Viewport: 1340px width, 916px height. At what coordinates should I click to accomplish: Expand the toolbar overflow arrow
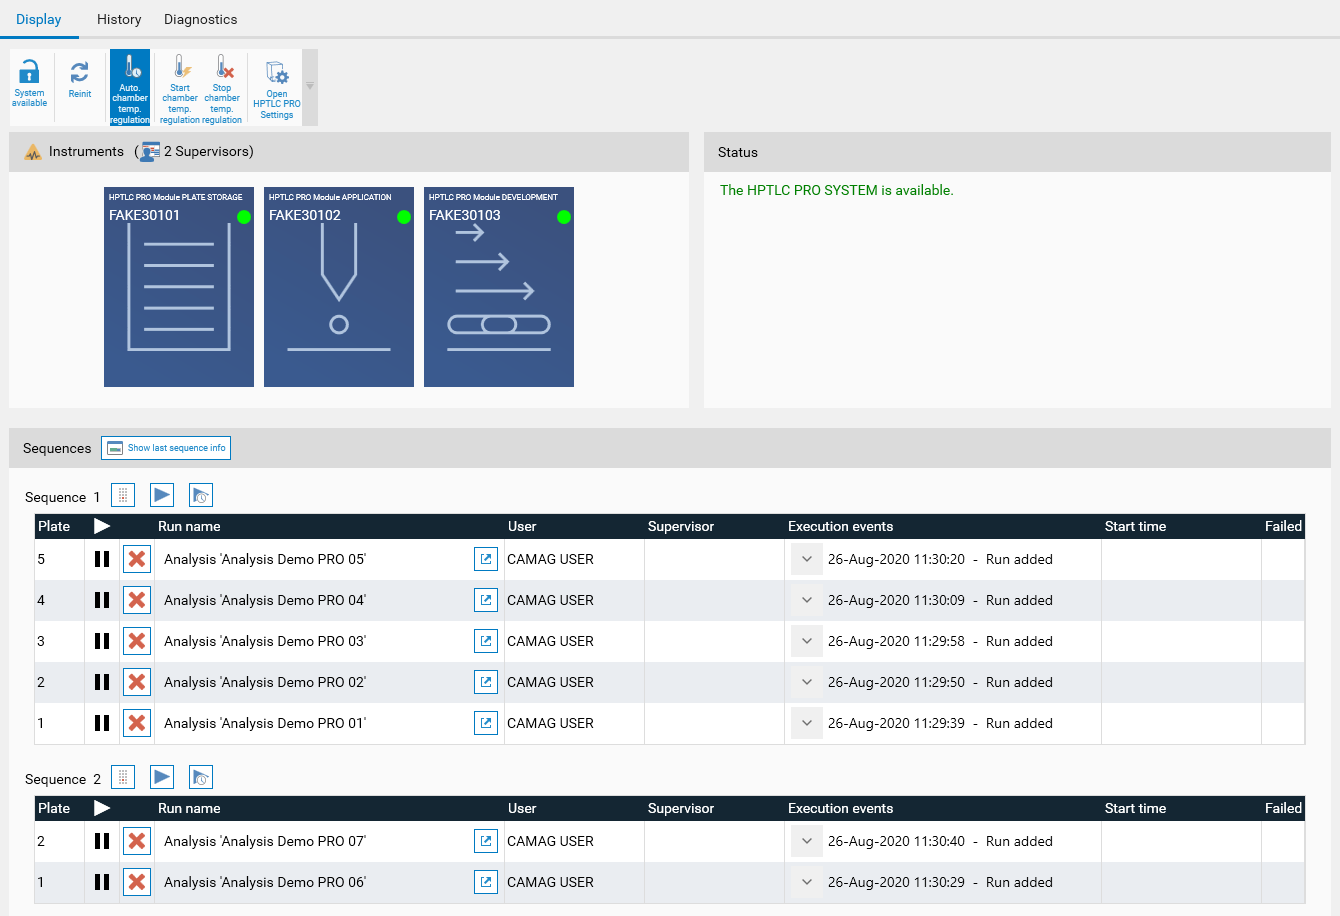pyautogui.click(x=310, y=87)
